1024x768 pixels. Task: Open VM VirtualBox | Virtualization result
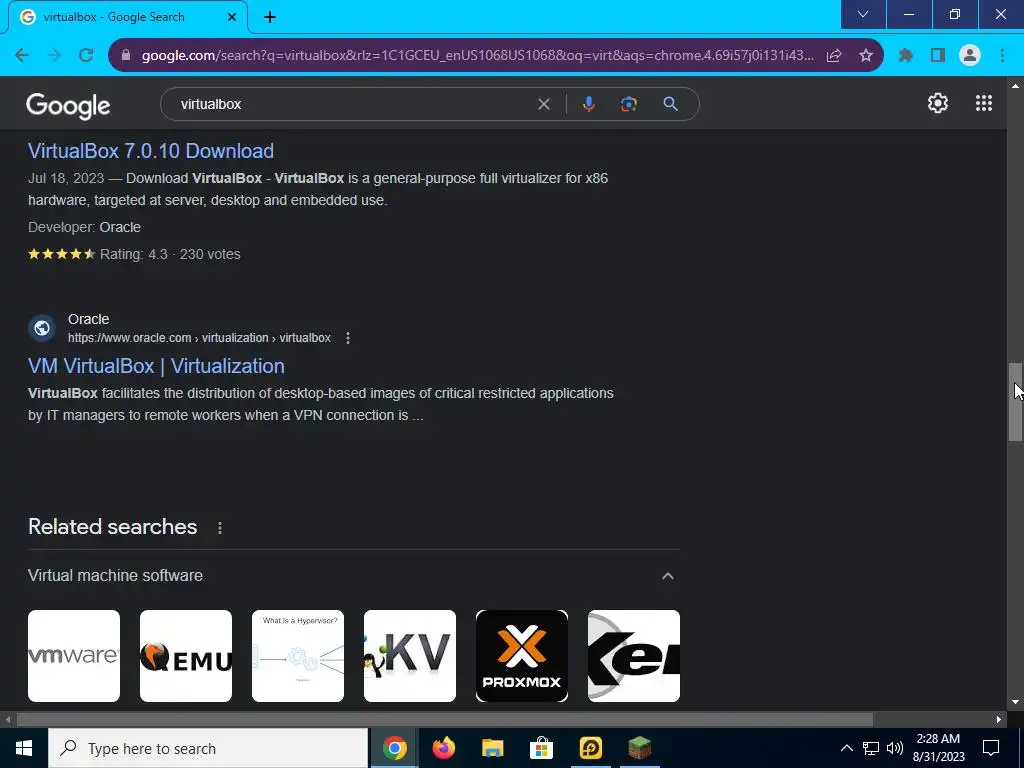point(156,366)
